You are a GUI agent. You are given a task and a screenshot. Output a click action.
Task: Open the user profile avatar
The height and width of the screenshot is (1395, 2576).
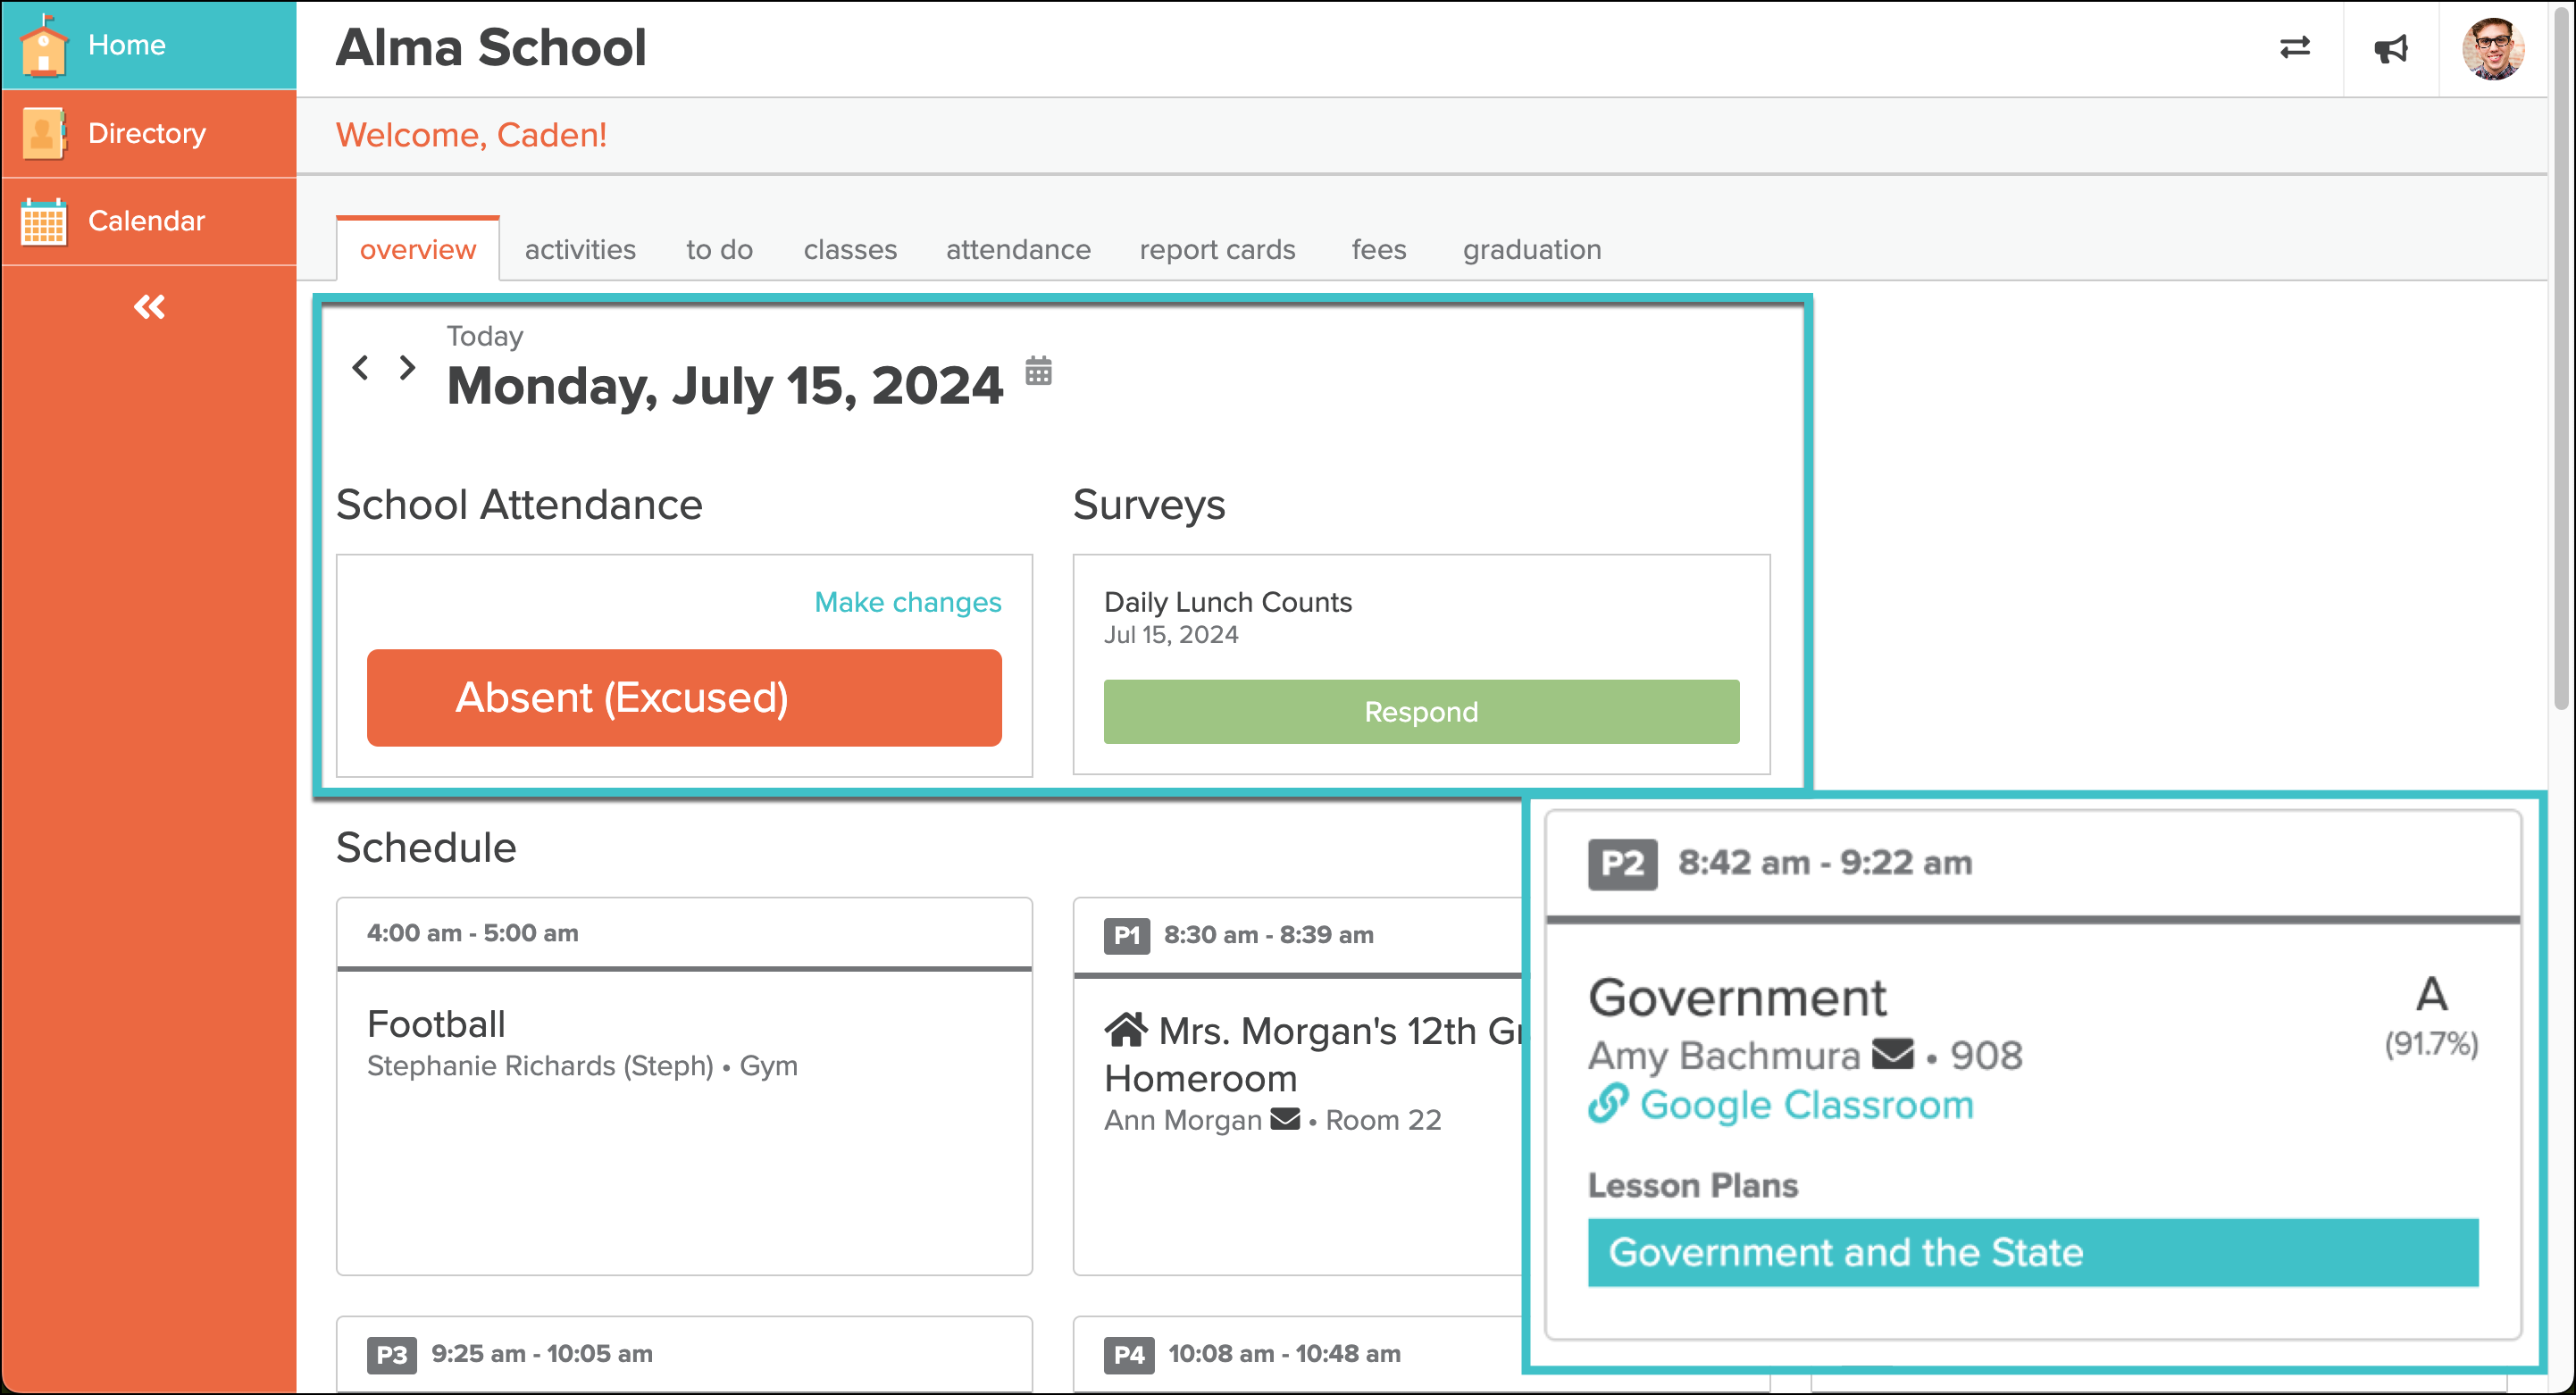(2492, 48)
